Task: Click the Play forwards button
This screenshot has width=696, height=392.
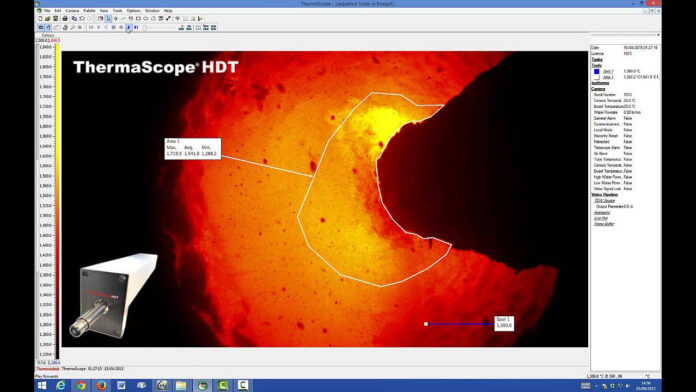Action: pos(129,28)
